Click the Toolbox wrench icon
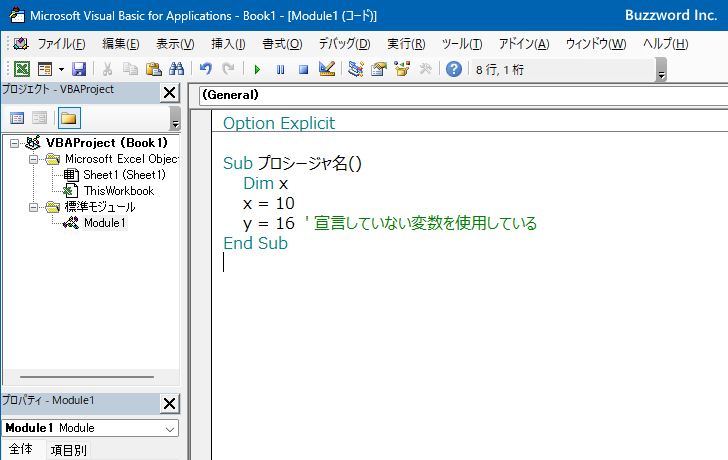 (425, 69)
